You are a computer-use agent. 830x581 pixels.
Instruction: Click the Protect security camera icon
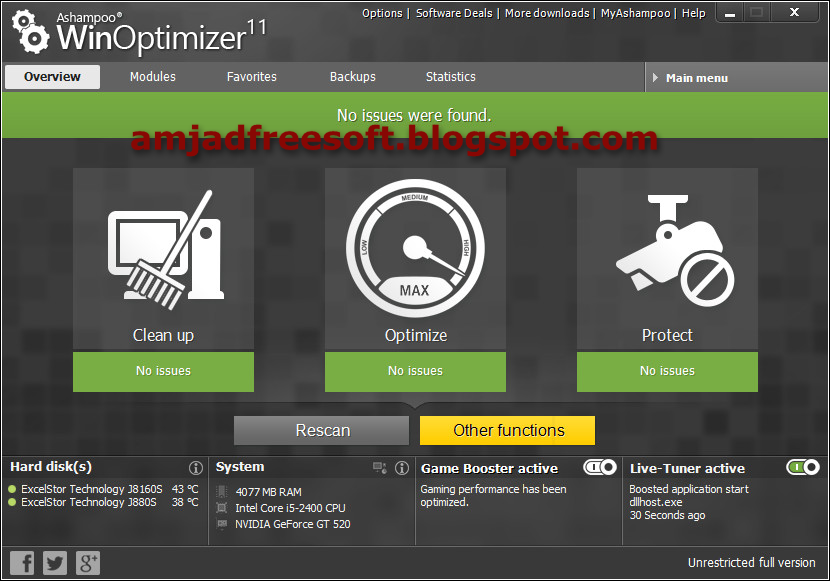point(675,250)
